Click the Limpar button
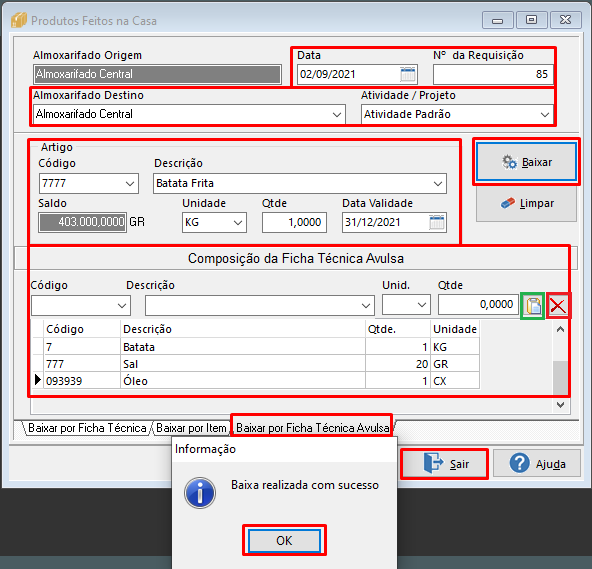The width and height of the screenshot is (592, 569). (526, 203)
